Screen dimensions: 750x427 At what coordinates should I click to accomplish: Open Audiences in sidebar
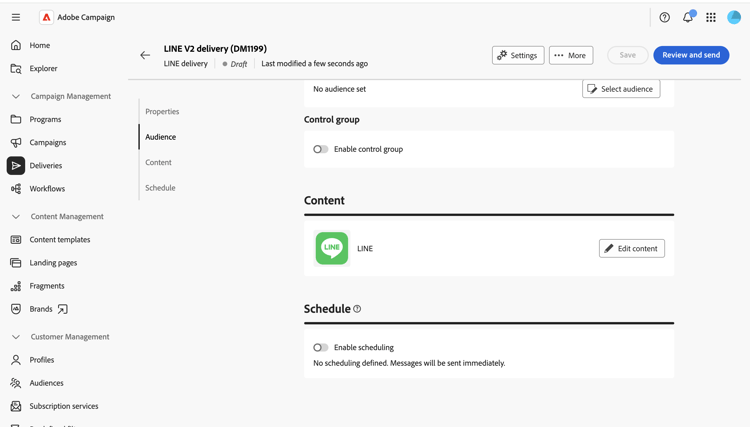pos(46,383)
